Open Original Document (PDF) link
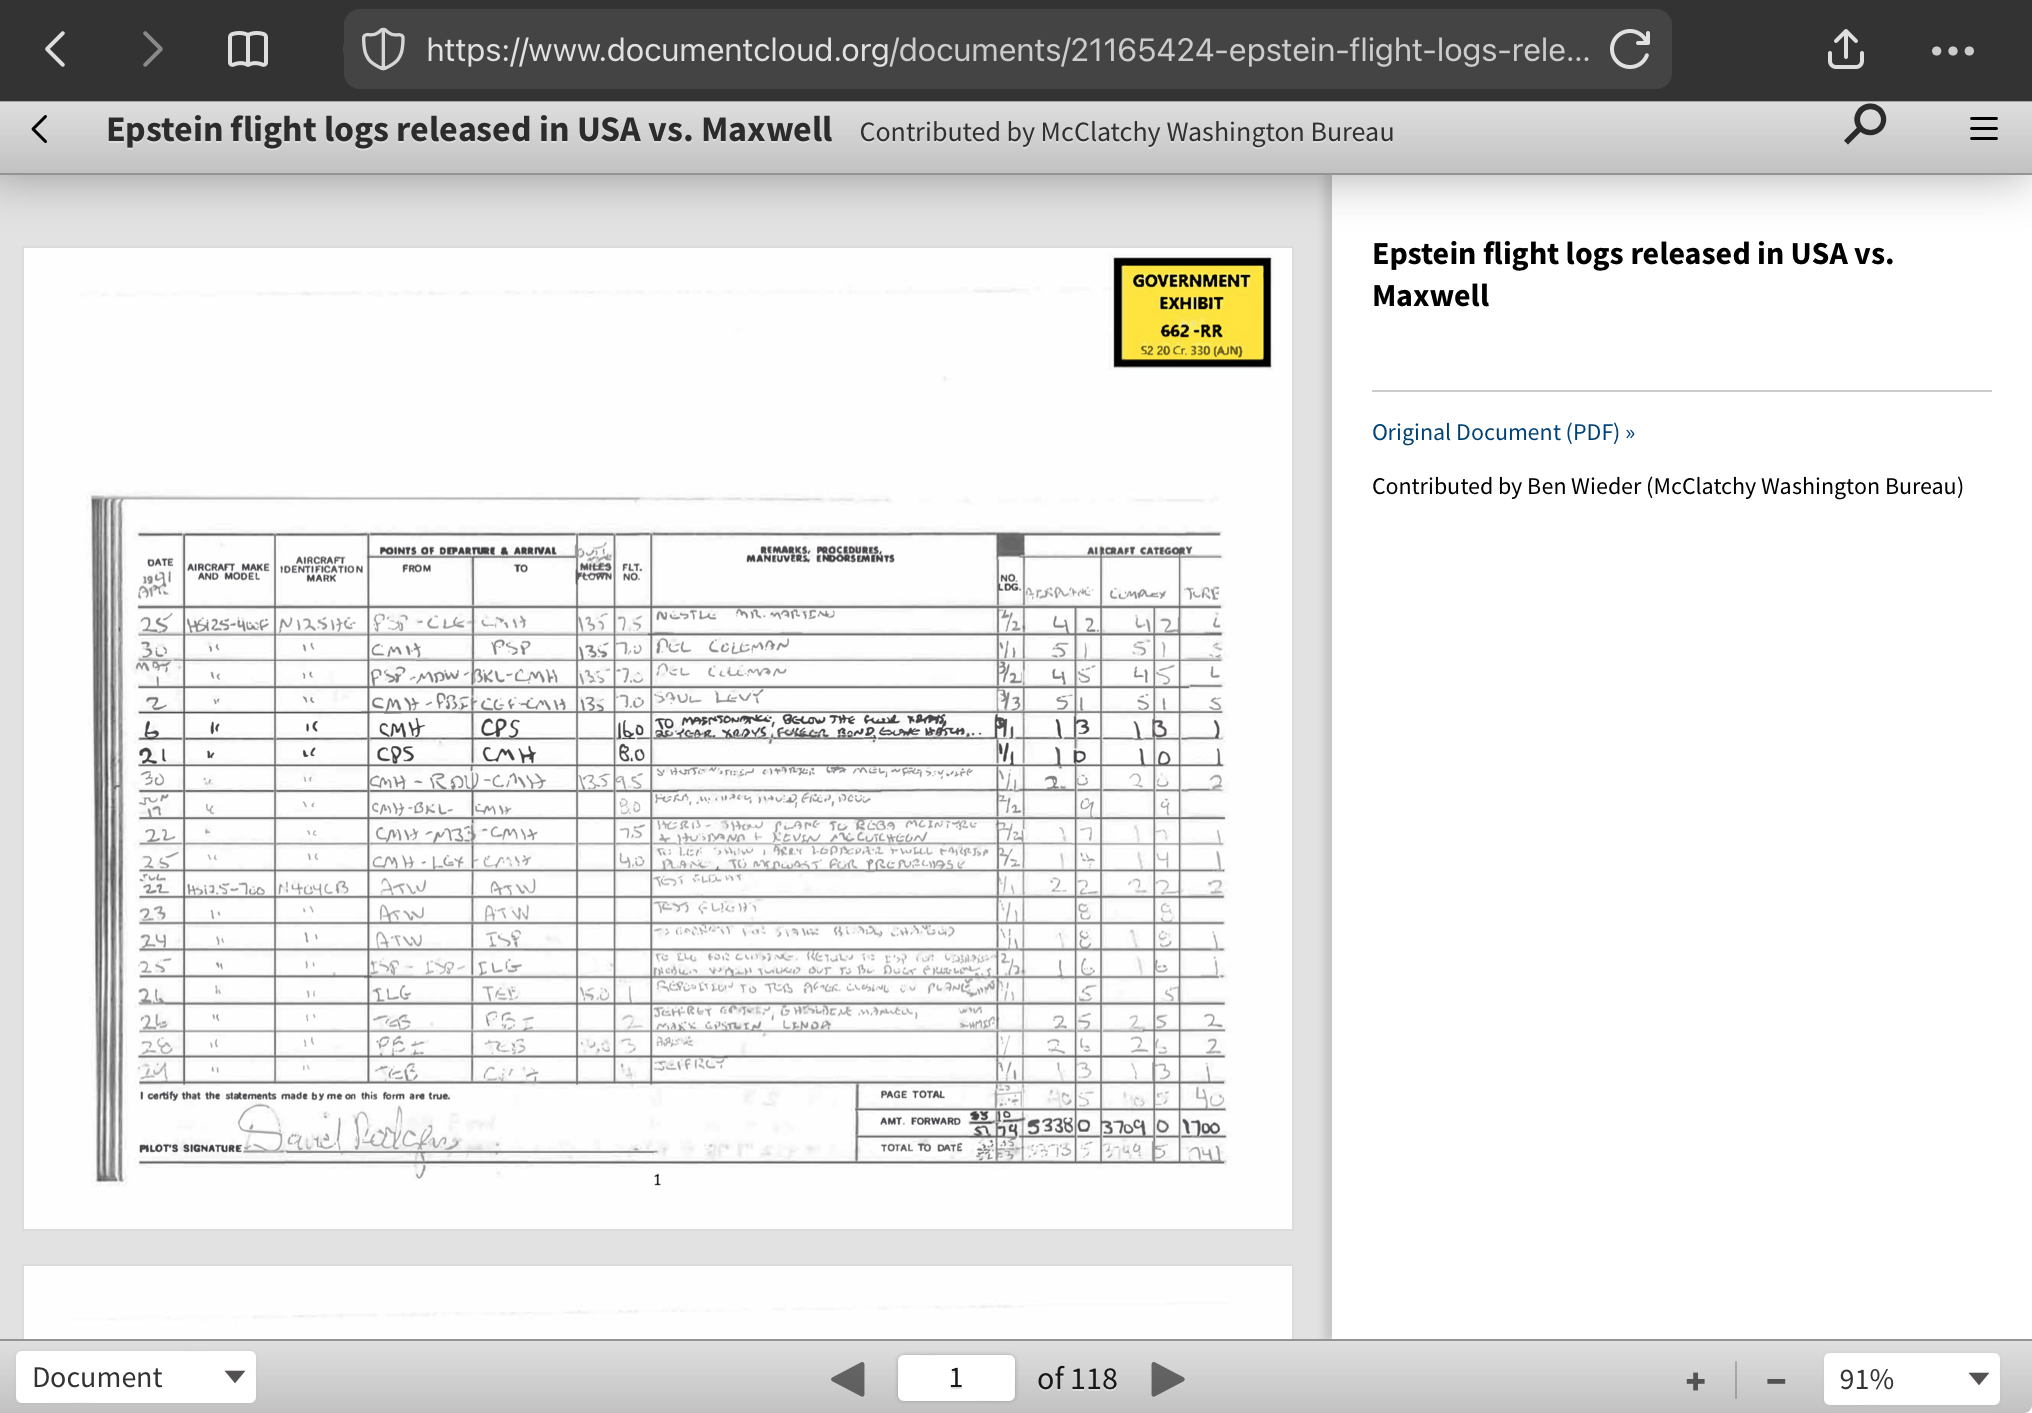The height and width of the screenshot is (1413, 2032). [x=1503, y=432]
